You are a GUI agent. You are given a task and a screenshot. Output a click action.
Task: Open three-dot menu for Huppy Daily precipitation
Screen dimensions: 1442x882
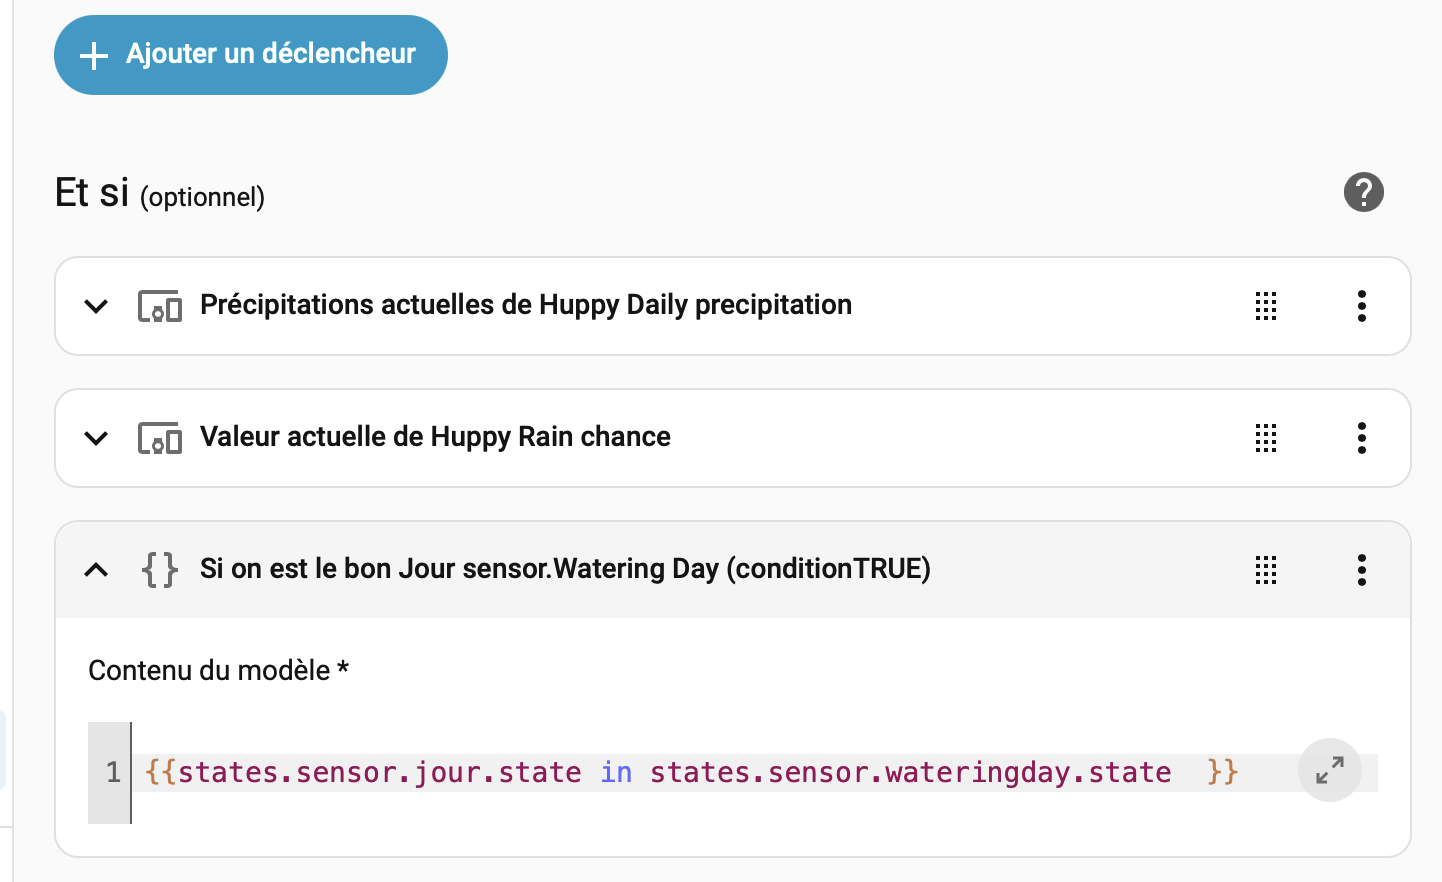(x=1361, y=306)
